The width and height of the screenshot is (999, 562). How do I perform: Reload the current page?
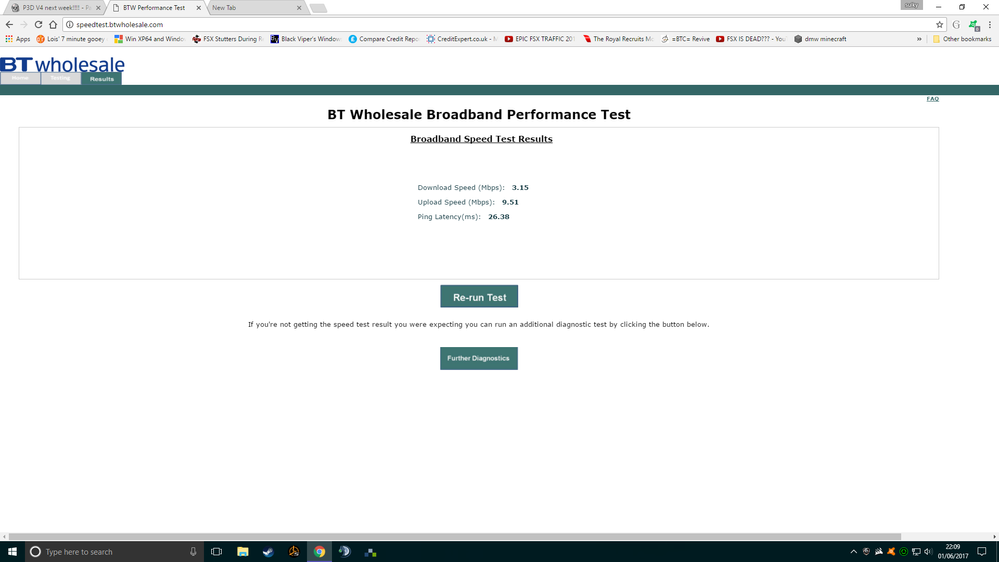(38, 24)
